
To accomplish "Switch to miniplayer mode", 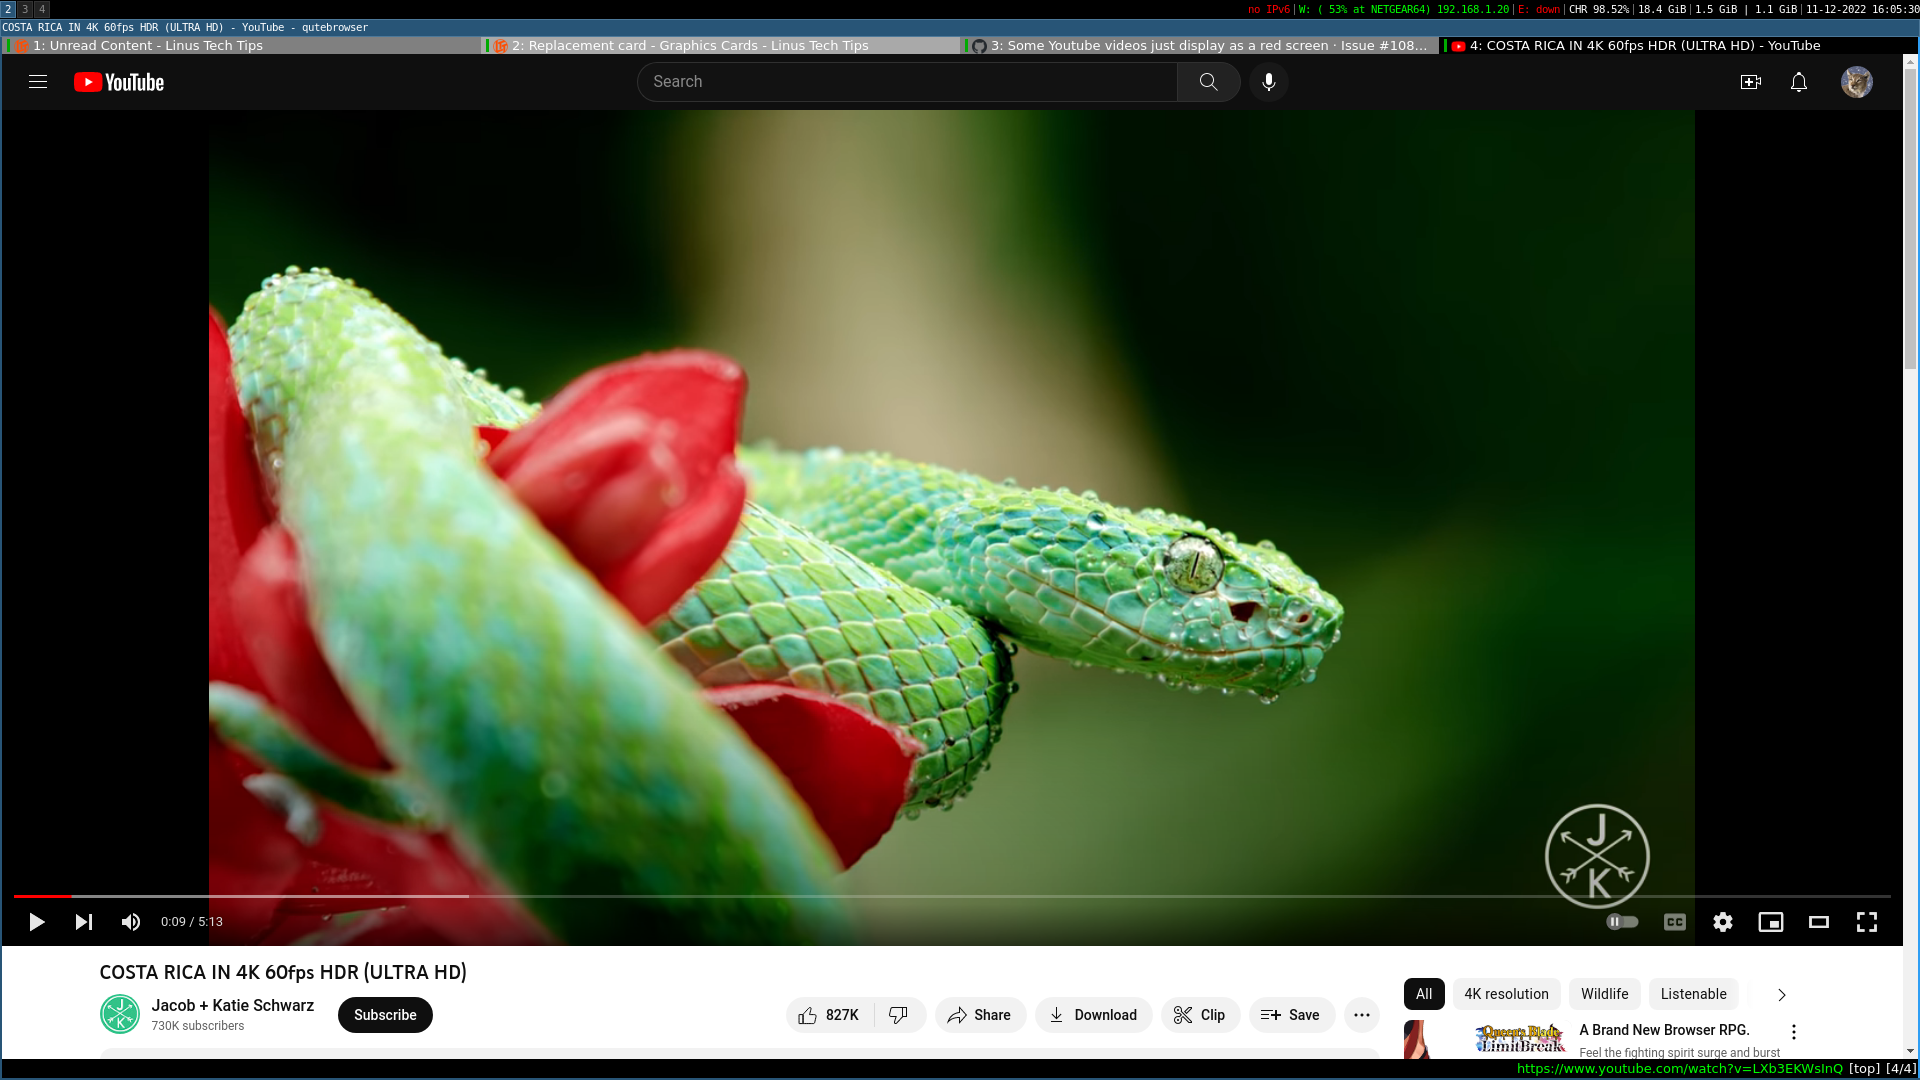I will click(x=1770, y=922).
